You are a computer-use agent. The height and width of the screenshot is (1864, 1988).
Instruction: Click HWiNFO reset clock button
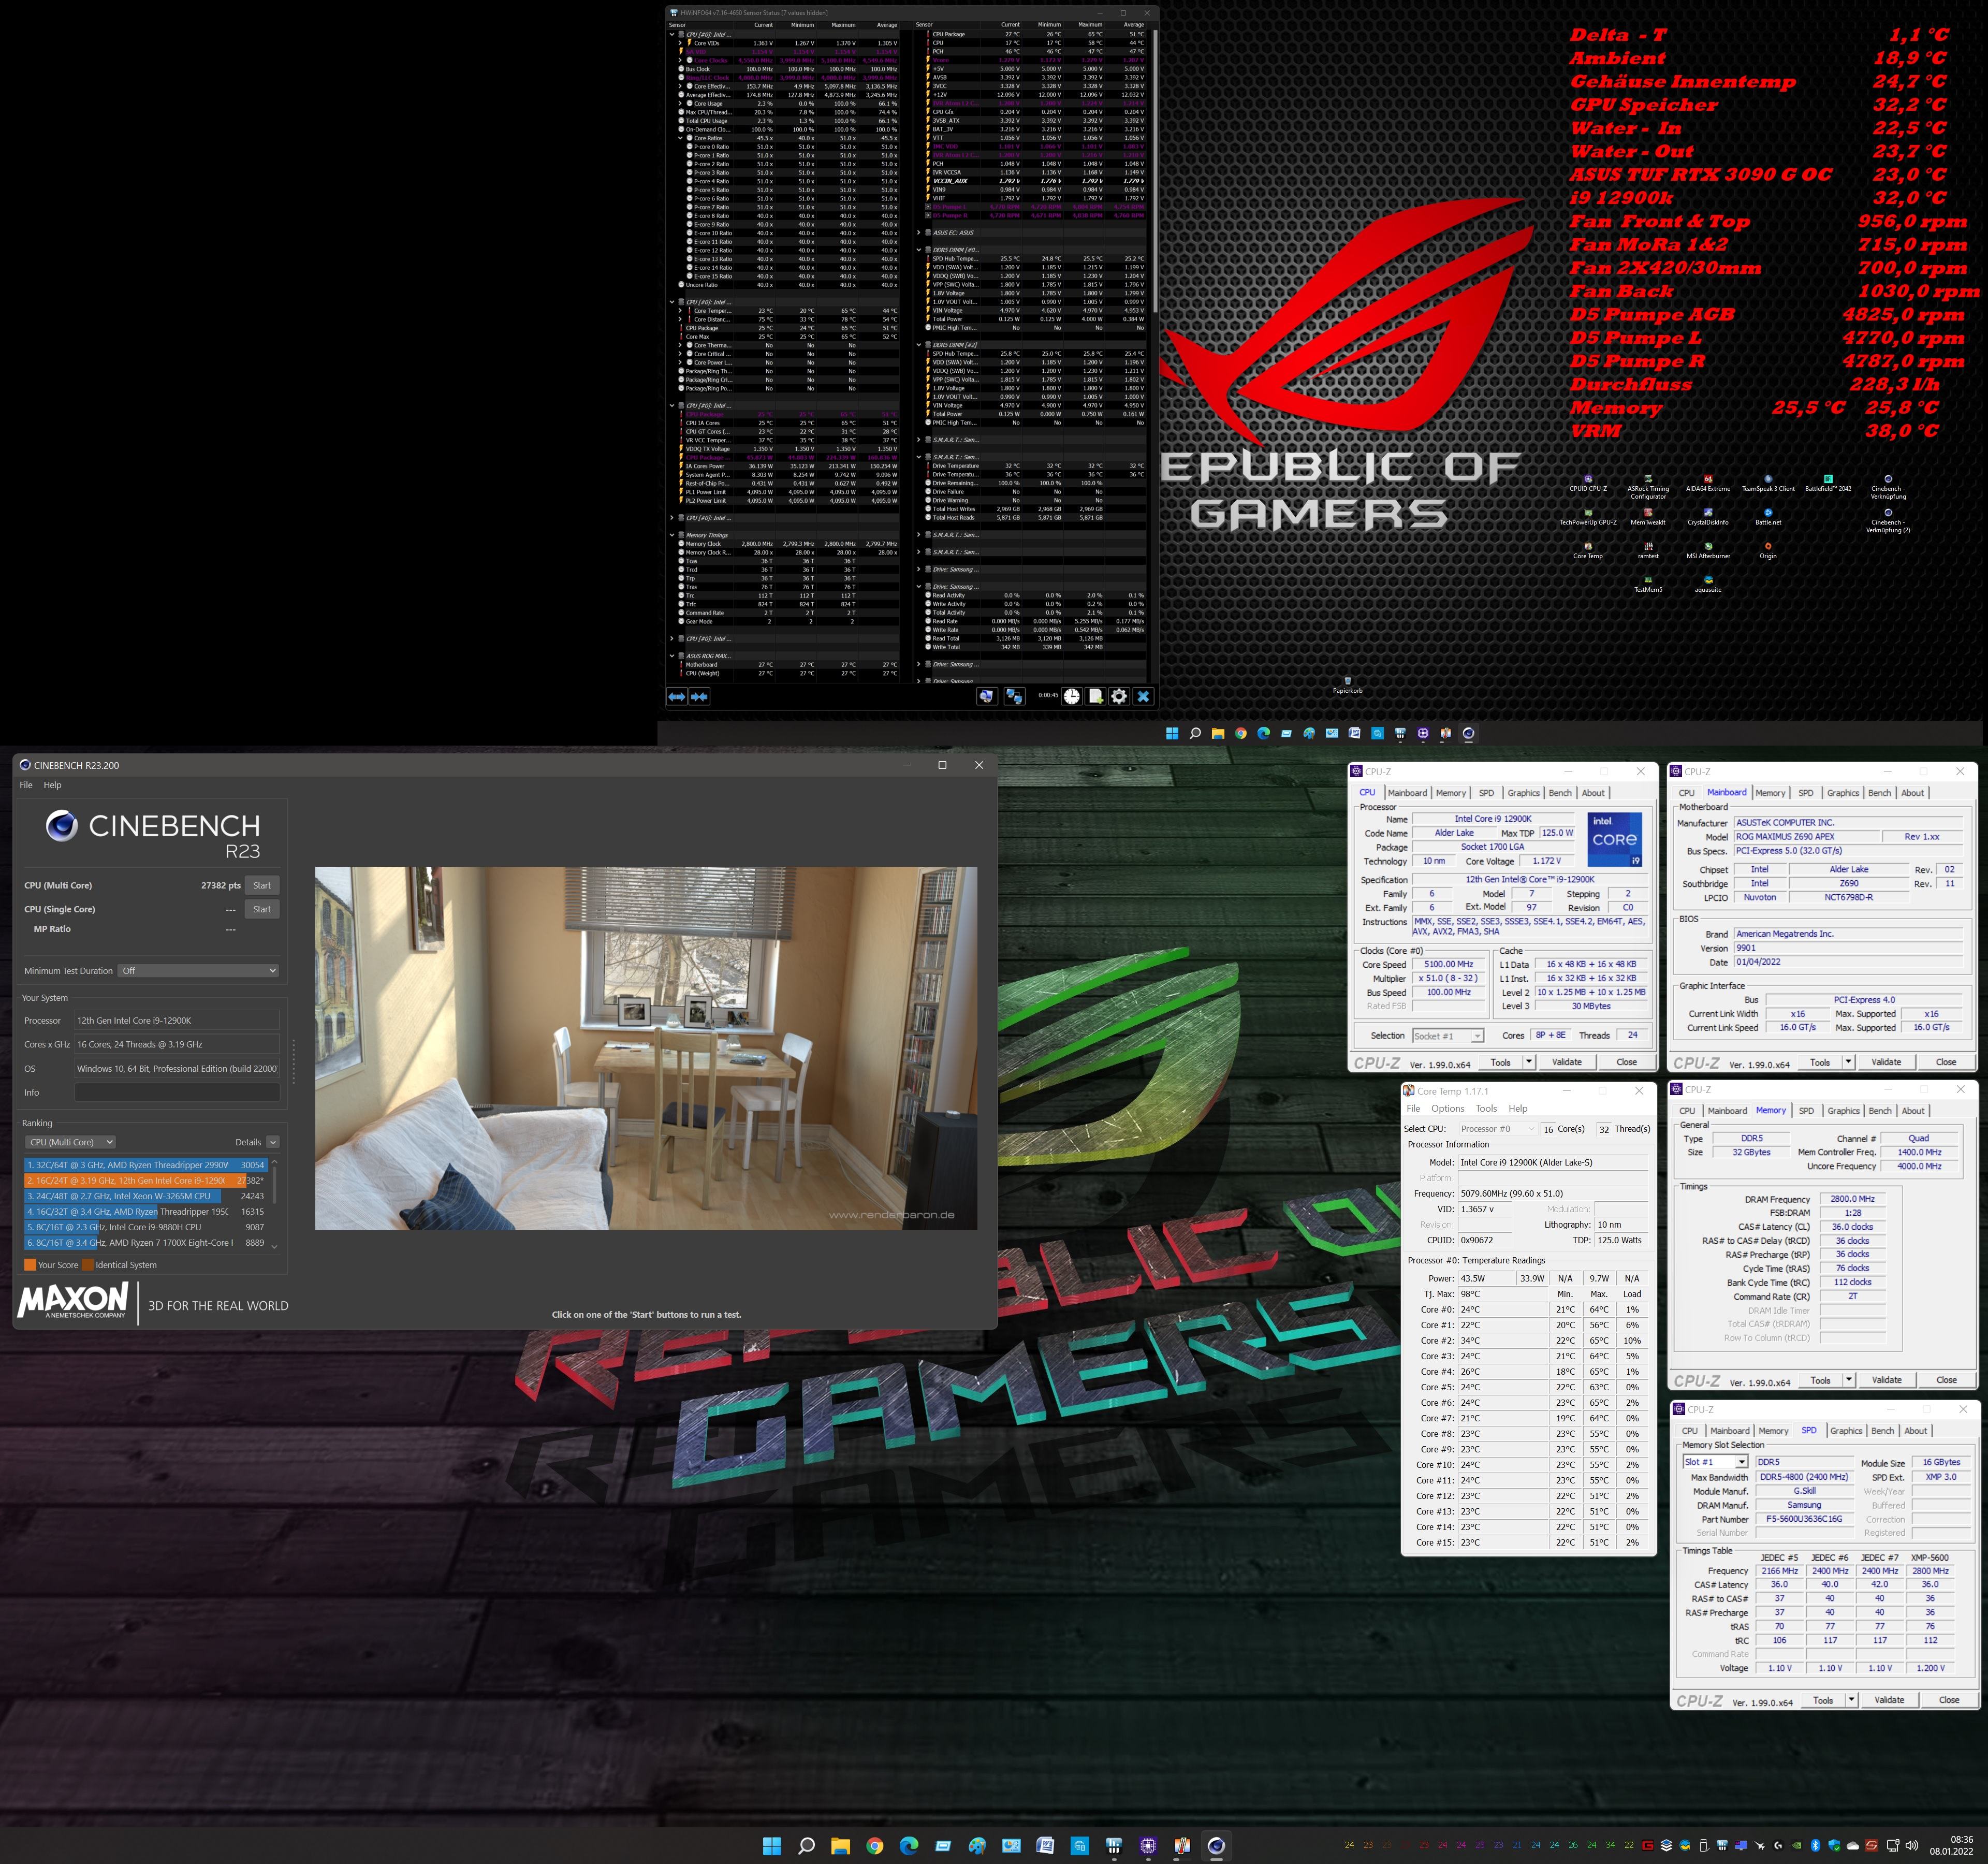(x=1072, y=696)
